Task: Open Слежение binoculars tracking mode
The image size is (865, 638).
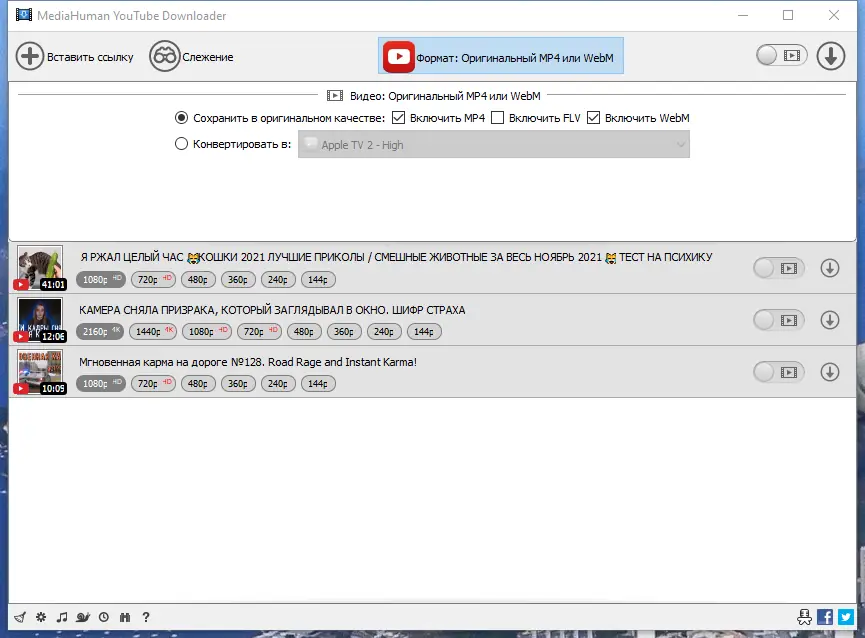Action: 164,56
